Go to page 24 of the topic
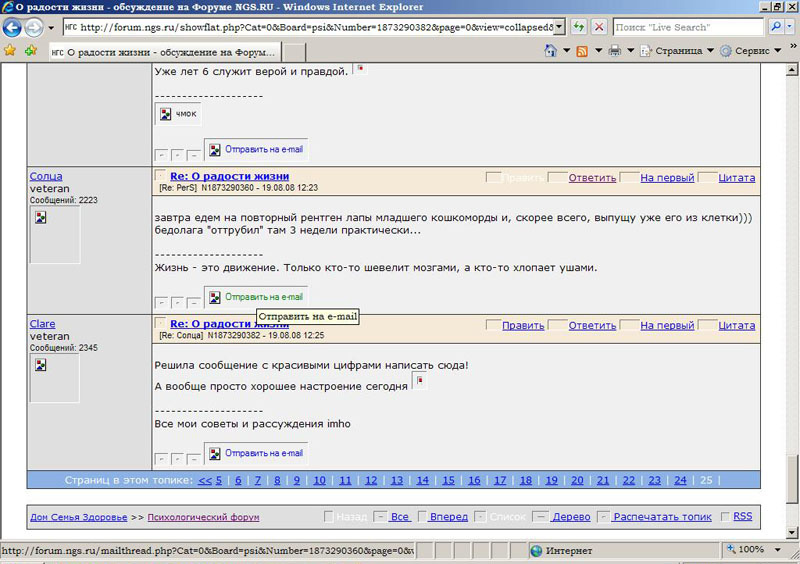Screen dimensions: 800x564 coord(680,480)
